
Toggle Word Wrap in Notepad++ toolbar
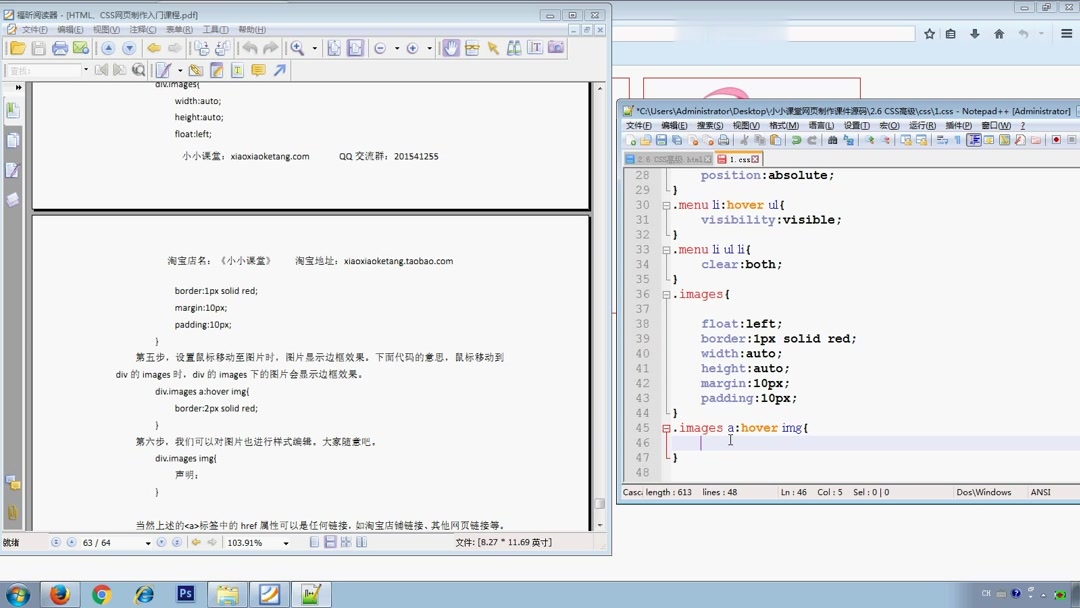coord(944,140)
